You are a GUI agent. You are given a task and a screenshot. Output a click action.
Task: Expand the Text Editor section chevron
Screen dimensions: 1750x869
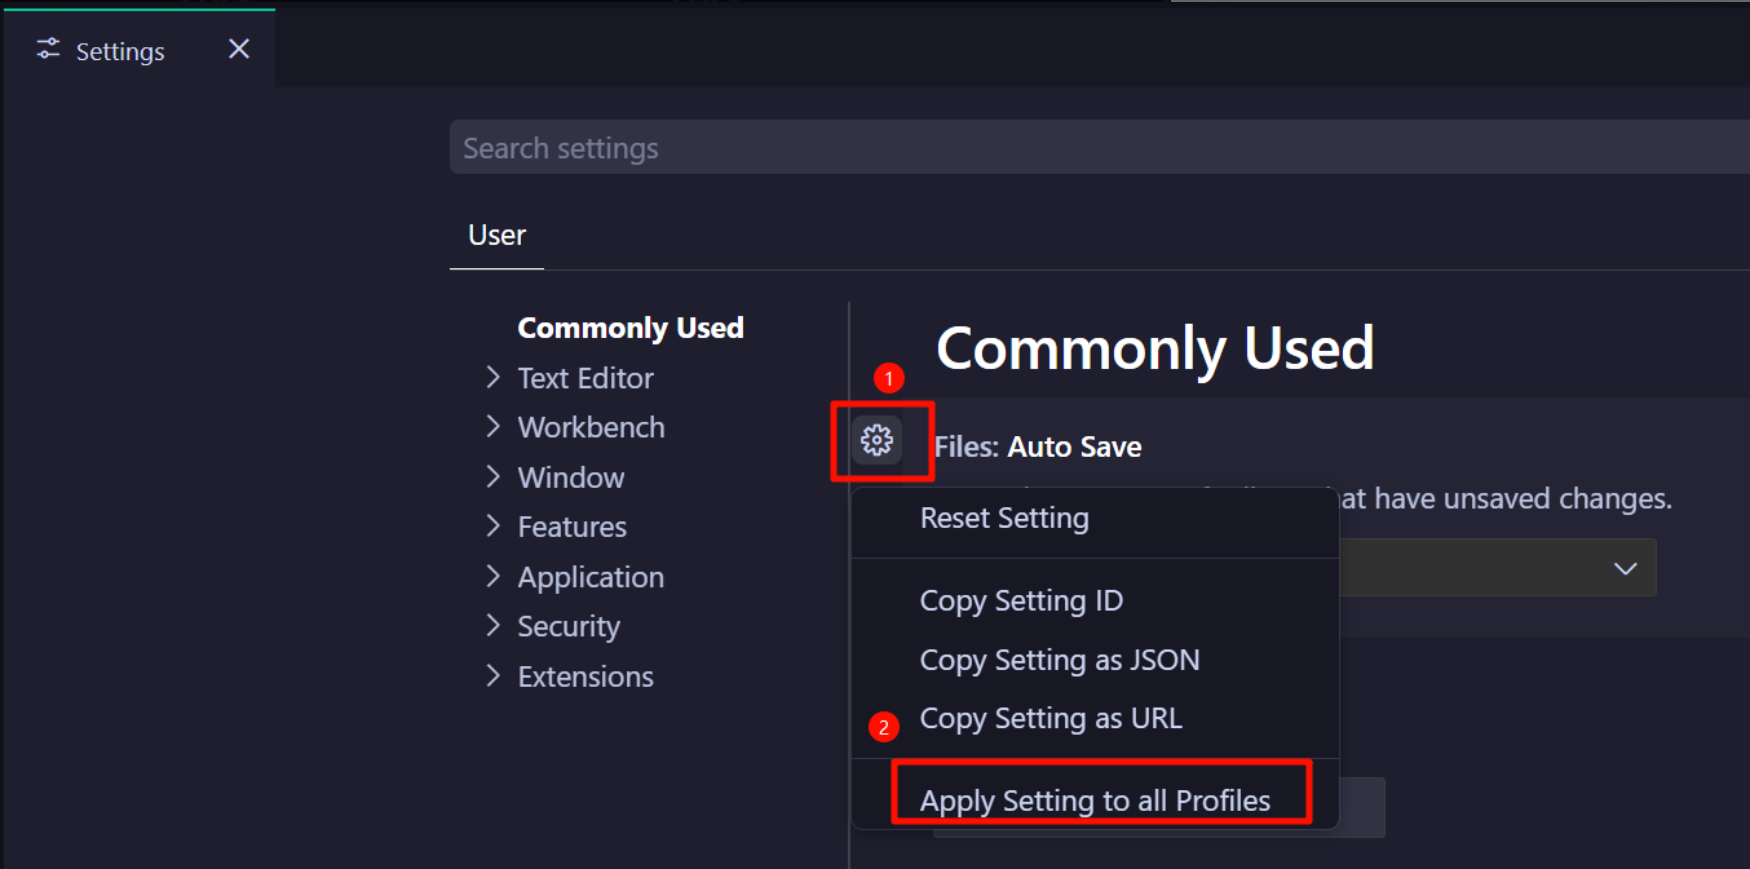[493, 377]
